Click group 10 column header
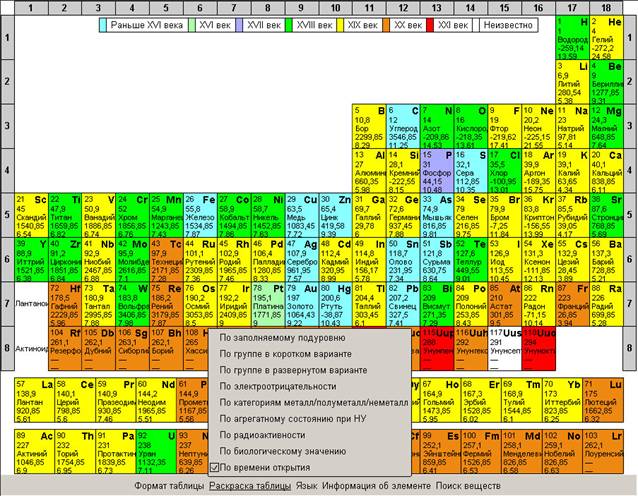The image size is (638, 496). tap(335, 8)
